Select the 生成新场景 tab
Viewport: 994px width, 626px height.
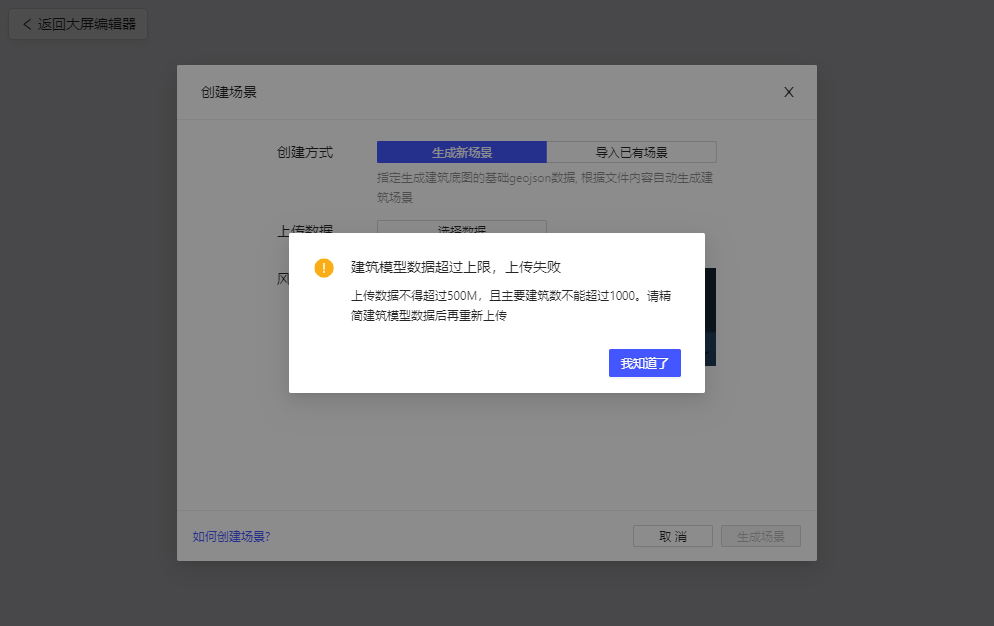tap(462, 152)
